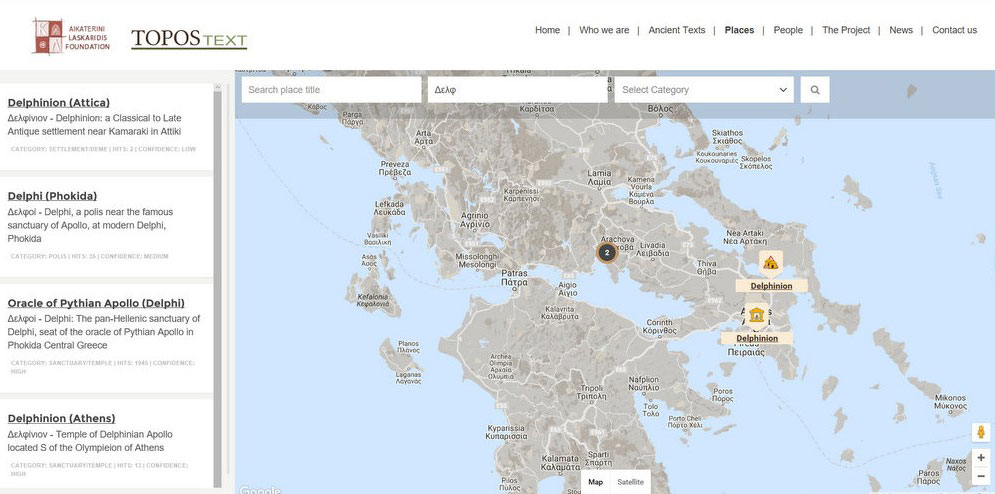Click the Aikaterini Laskaridis Foundation logo
The height and width of the screenshot is (494, 995).
tap(70, 35)
